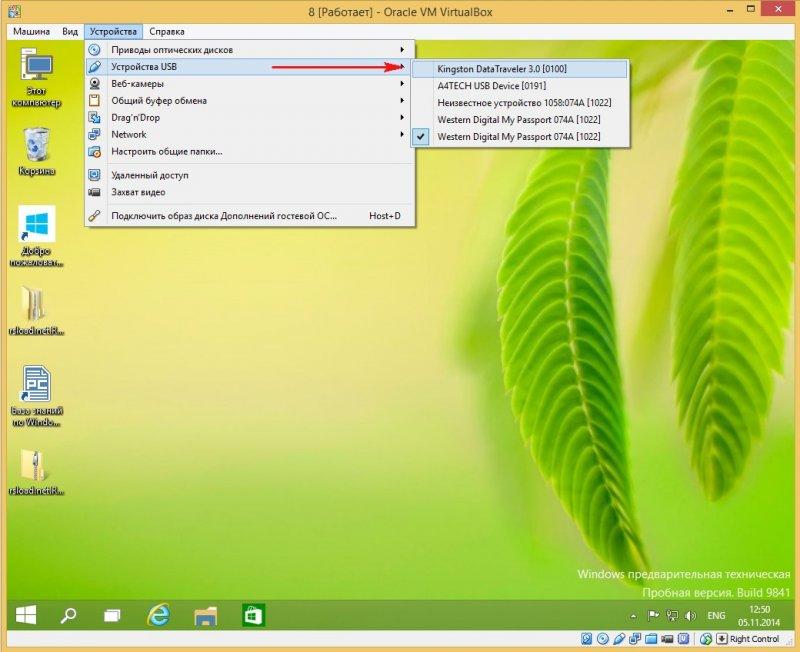
Task: Open the Вид menu
Action: pos(70,32)
